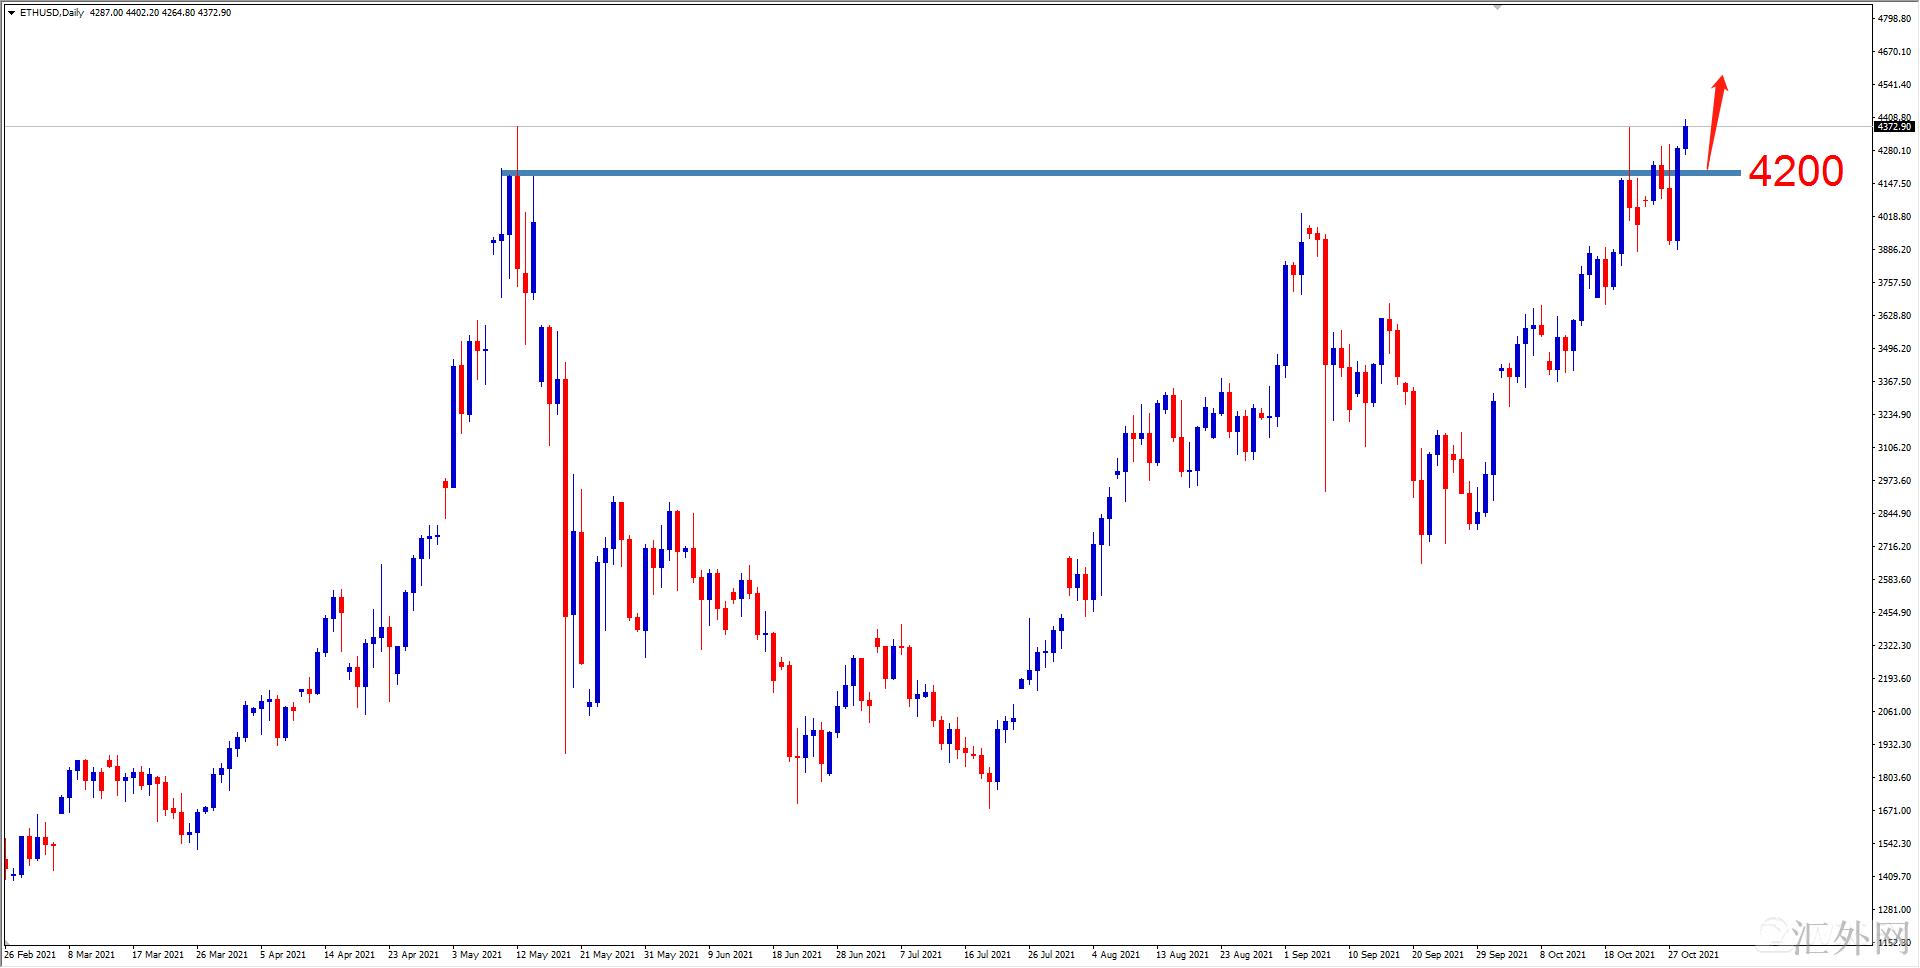1920x968 pixels.
Task: Click the 8 Oct 2021 date label
Action: pos(1563,955)
